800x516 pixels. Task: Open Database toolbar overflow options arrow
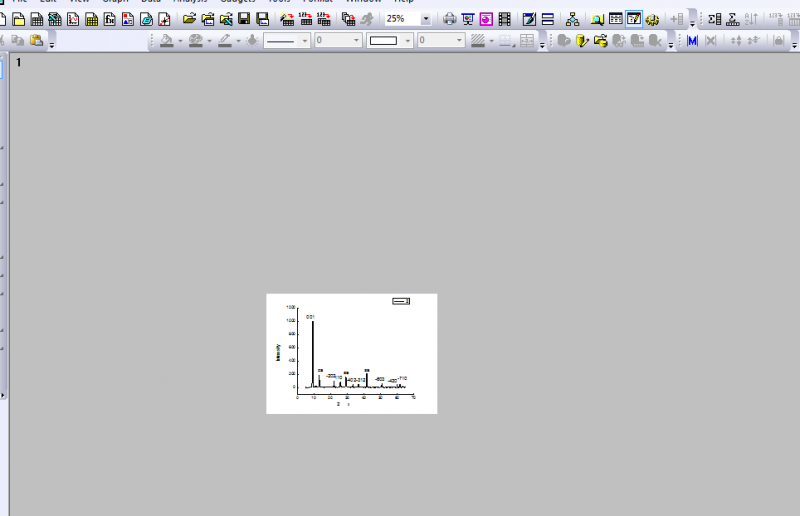pos(671,45)
